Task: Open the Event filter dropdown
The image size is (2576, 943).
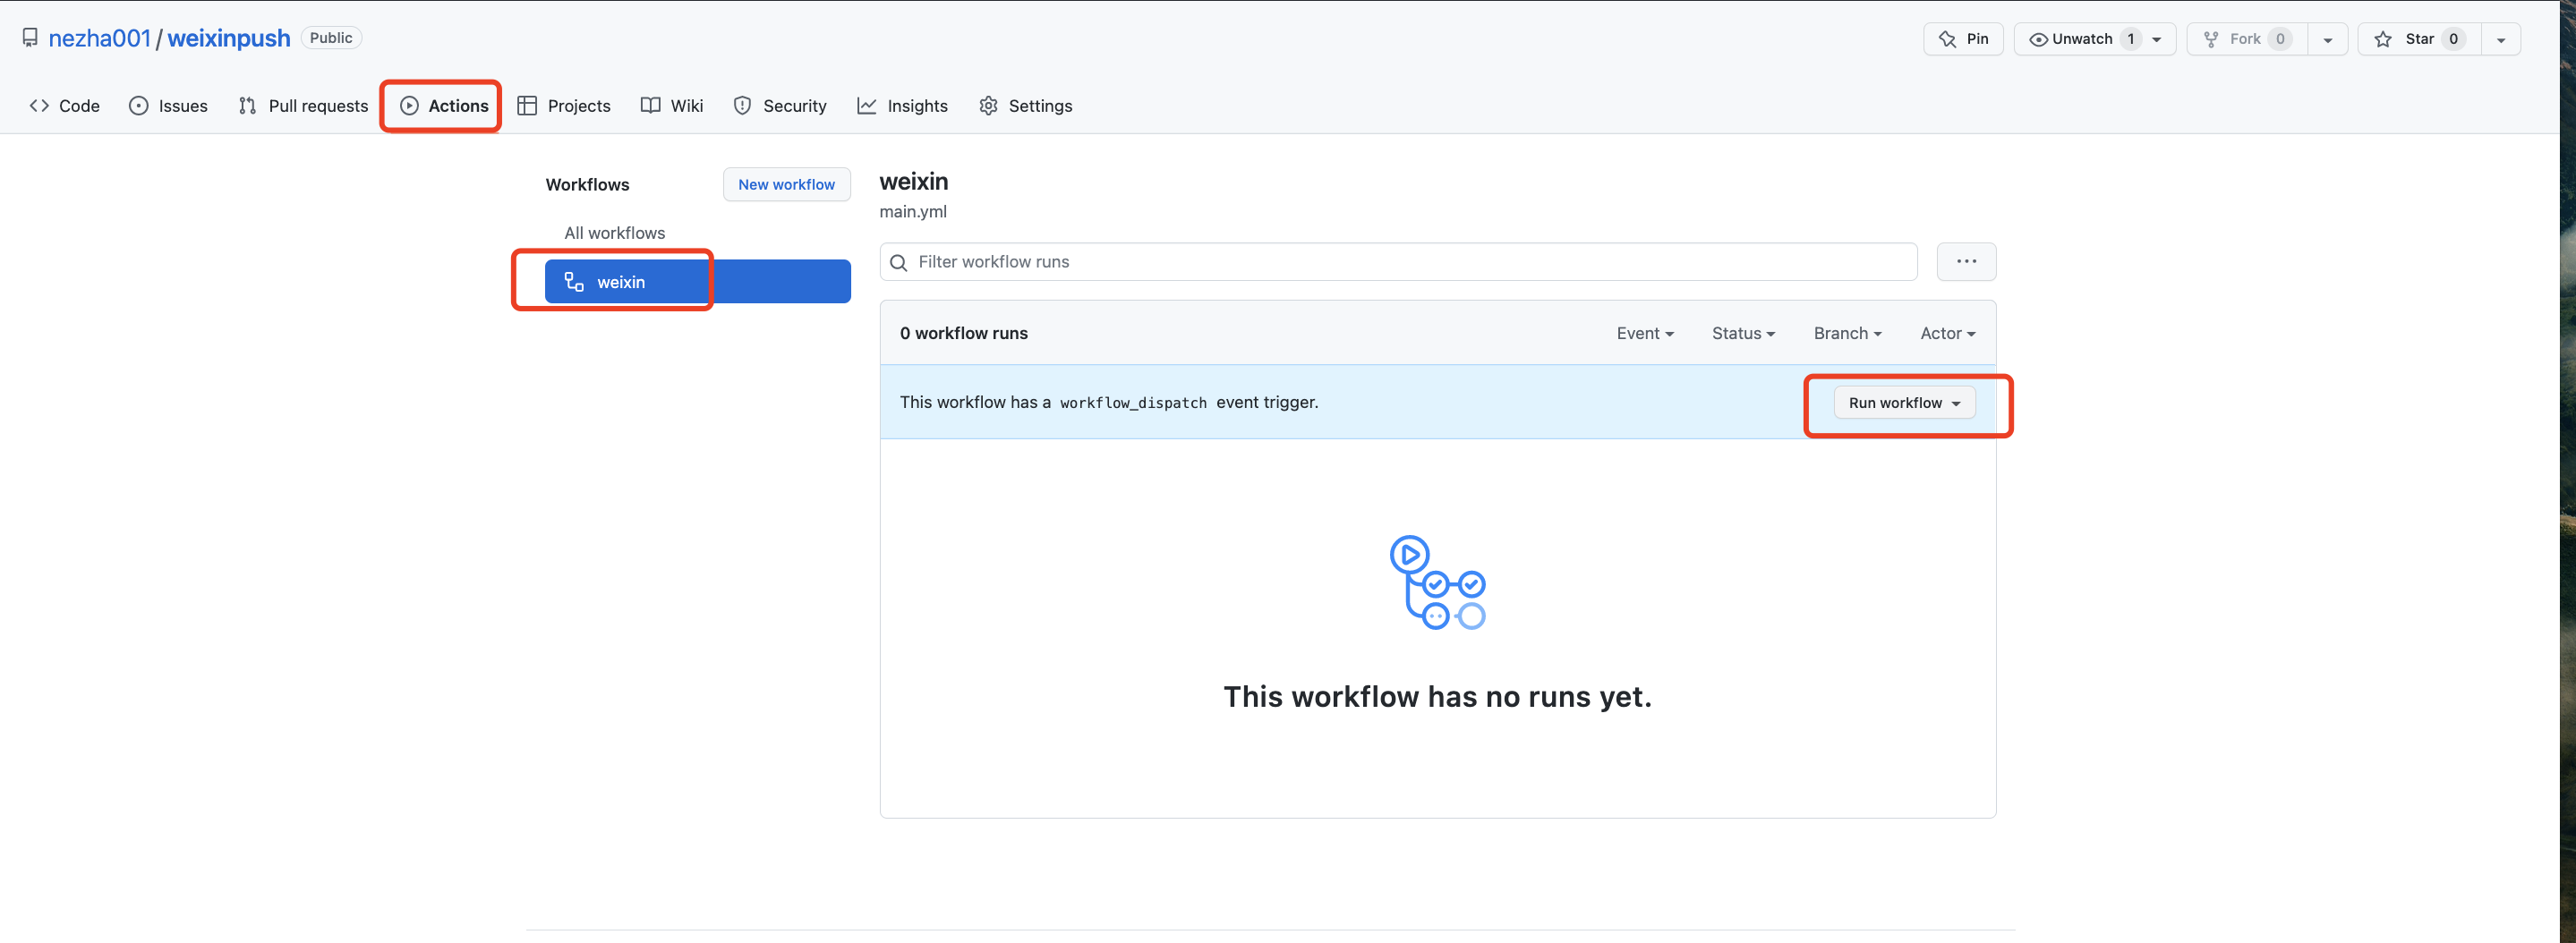Action: (1644, 333)
